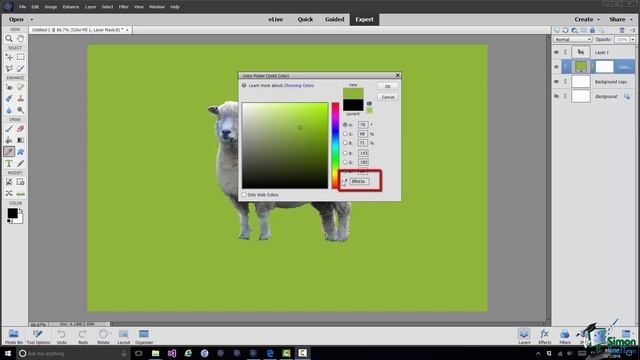Select the H (hue) radio button
The height and width of the screenshot is (360, 640).
(345, 124)
